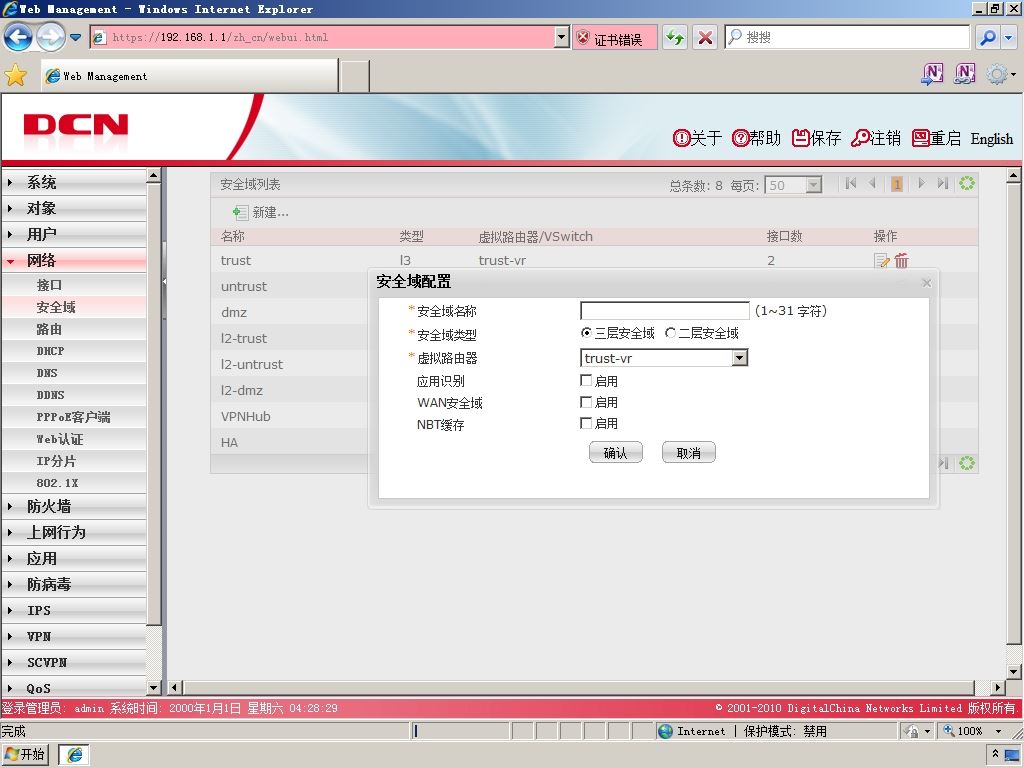The width and height of the screenshot is (1024, 768).
Task: Click the 关于 (About) icon link
Action: (x=697, y=138)
